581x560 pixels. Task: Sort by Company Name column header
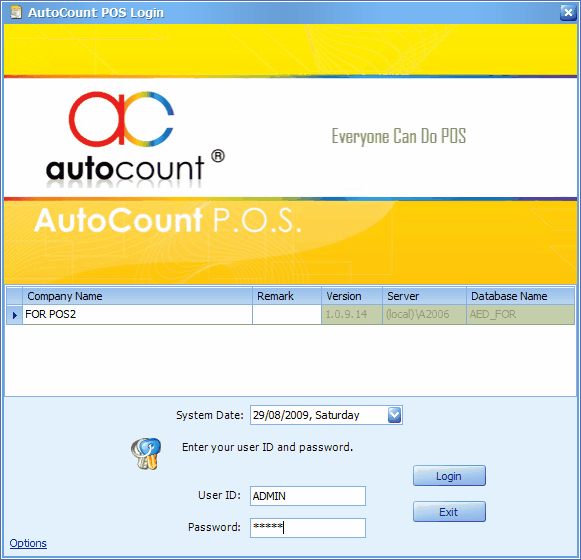(137, 296)
